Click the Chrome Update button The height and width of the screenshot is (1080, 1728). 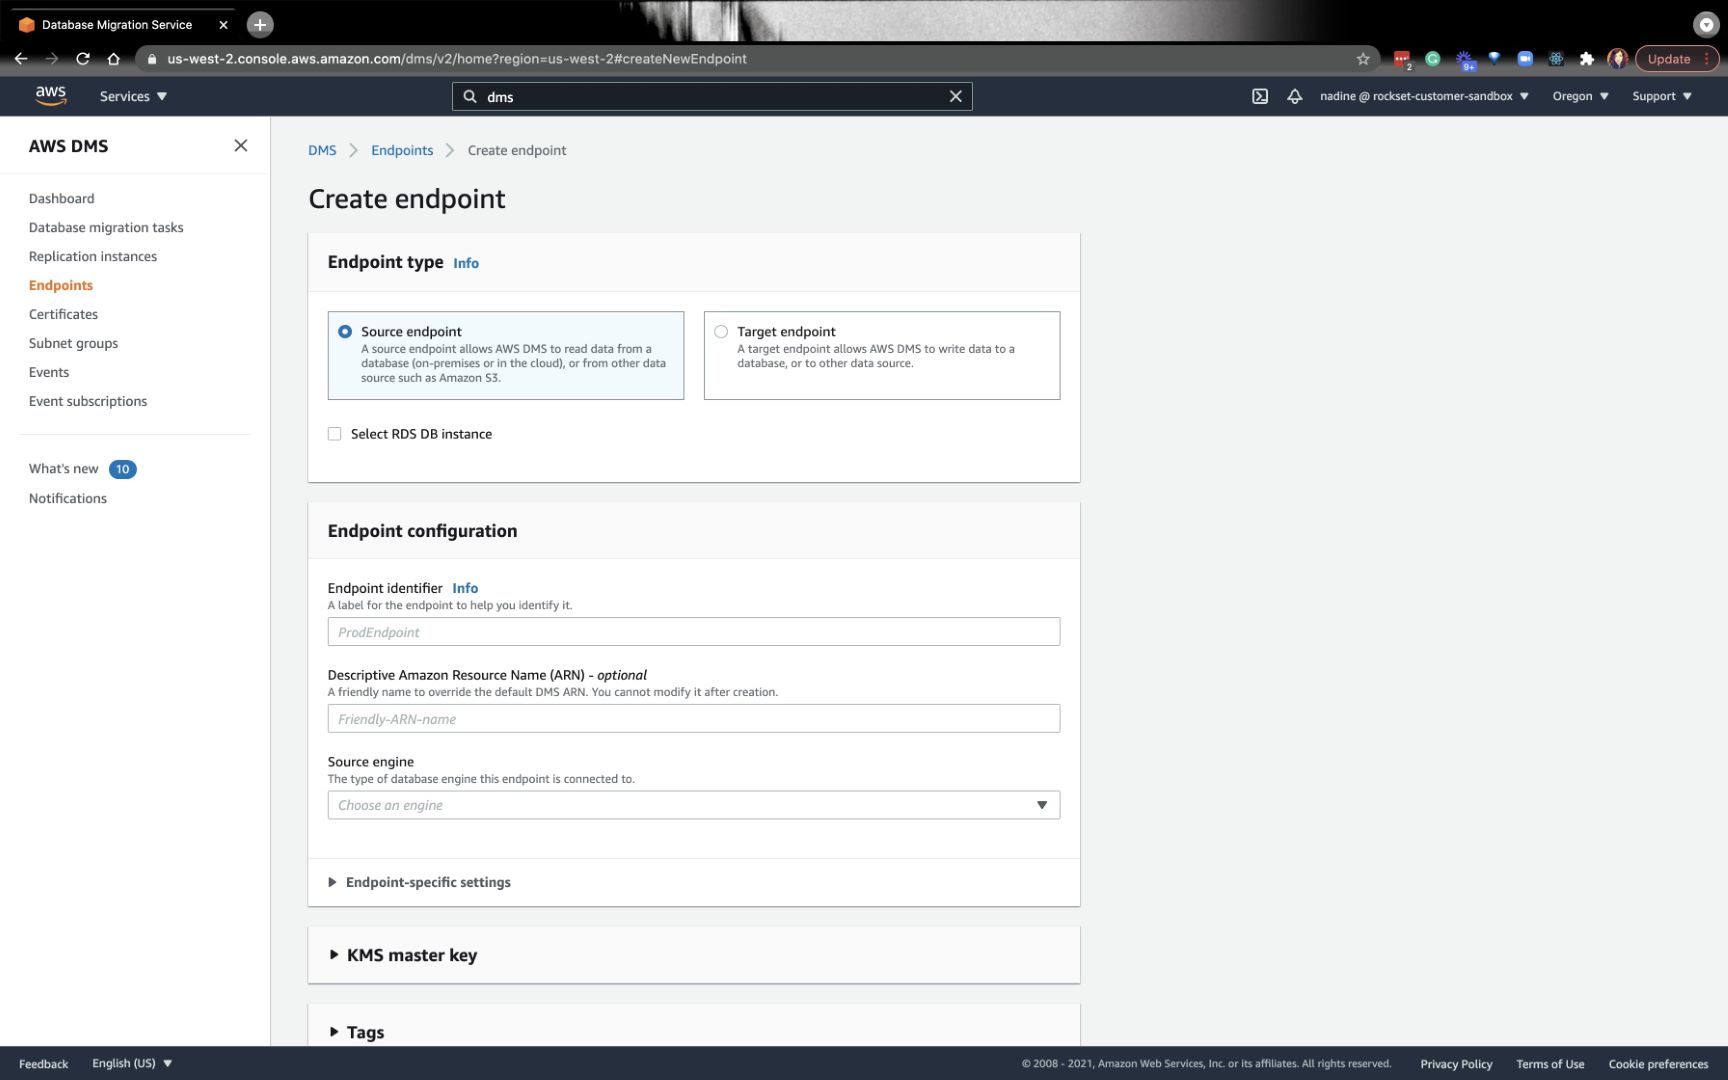(x=1676, y=59)
